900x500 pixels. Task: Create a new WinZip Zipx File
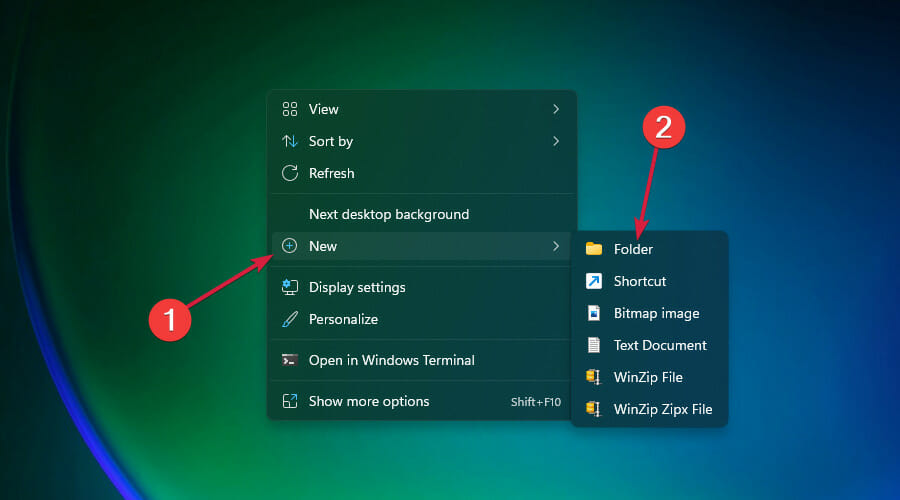tap(650, 409)
